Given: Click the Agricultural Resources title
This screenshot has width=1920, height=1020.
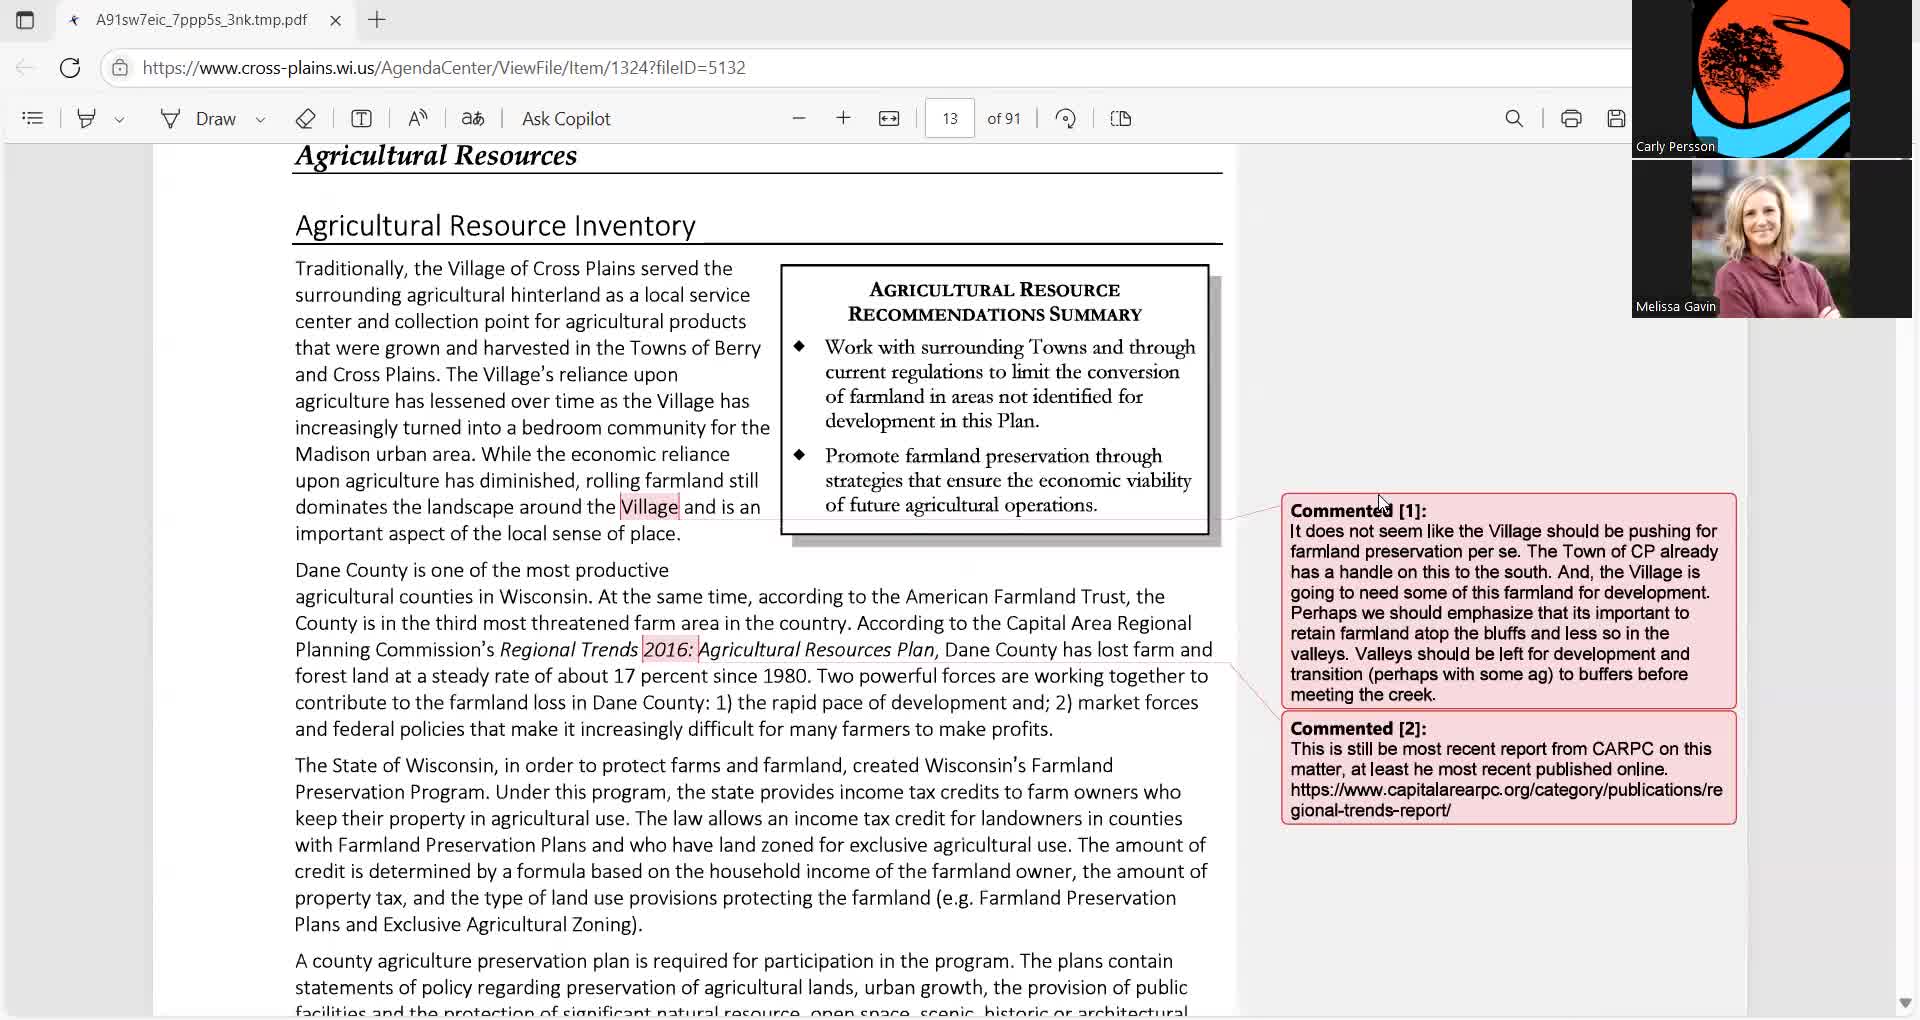Looking at the screenshot, I should [436, 156].
